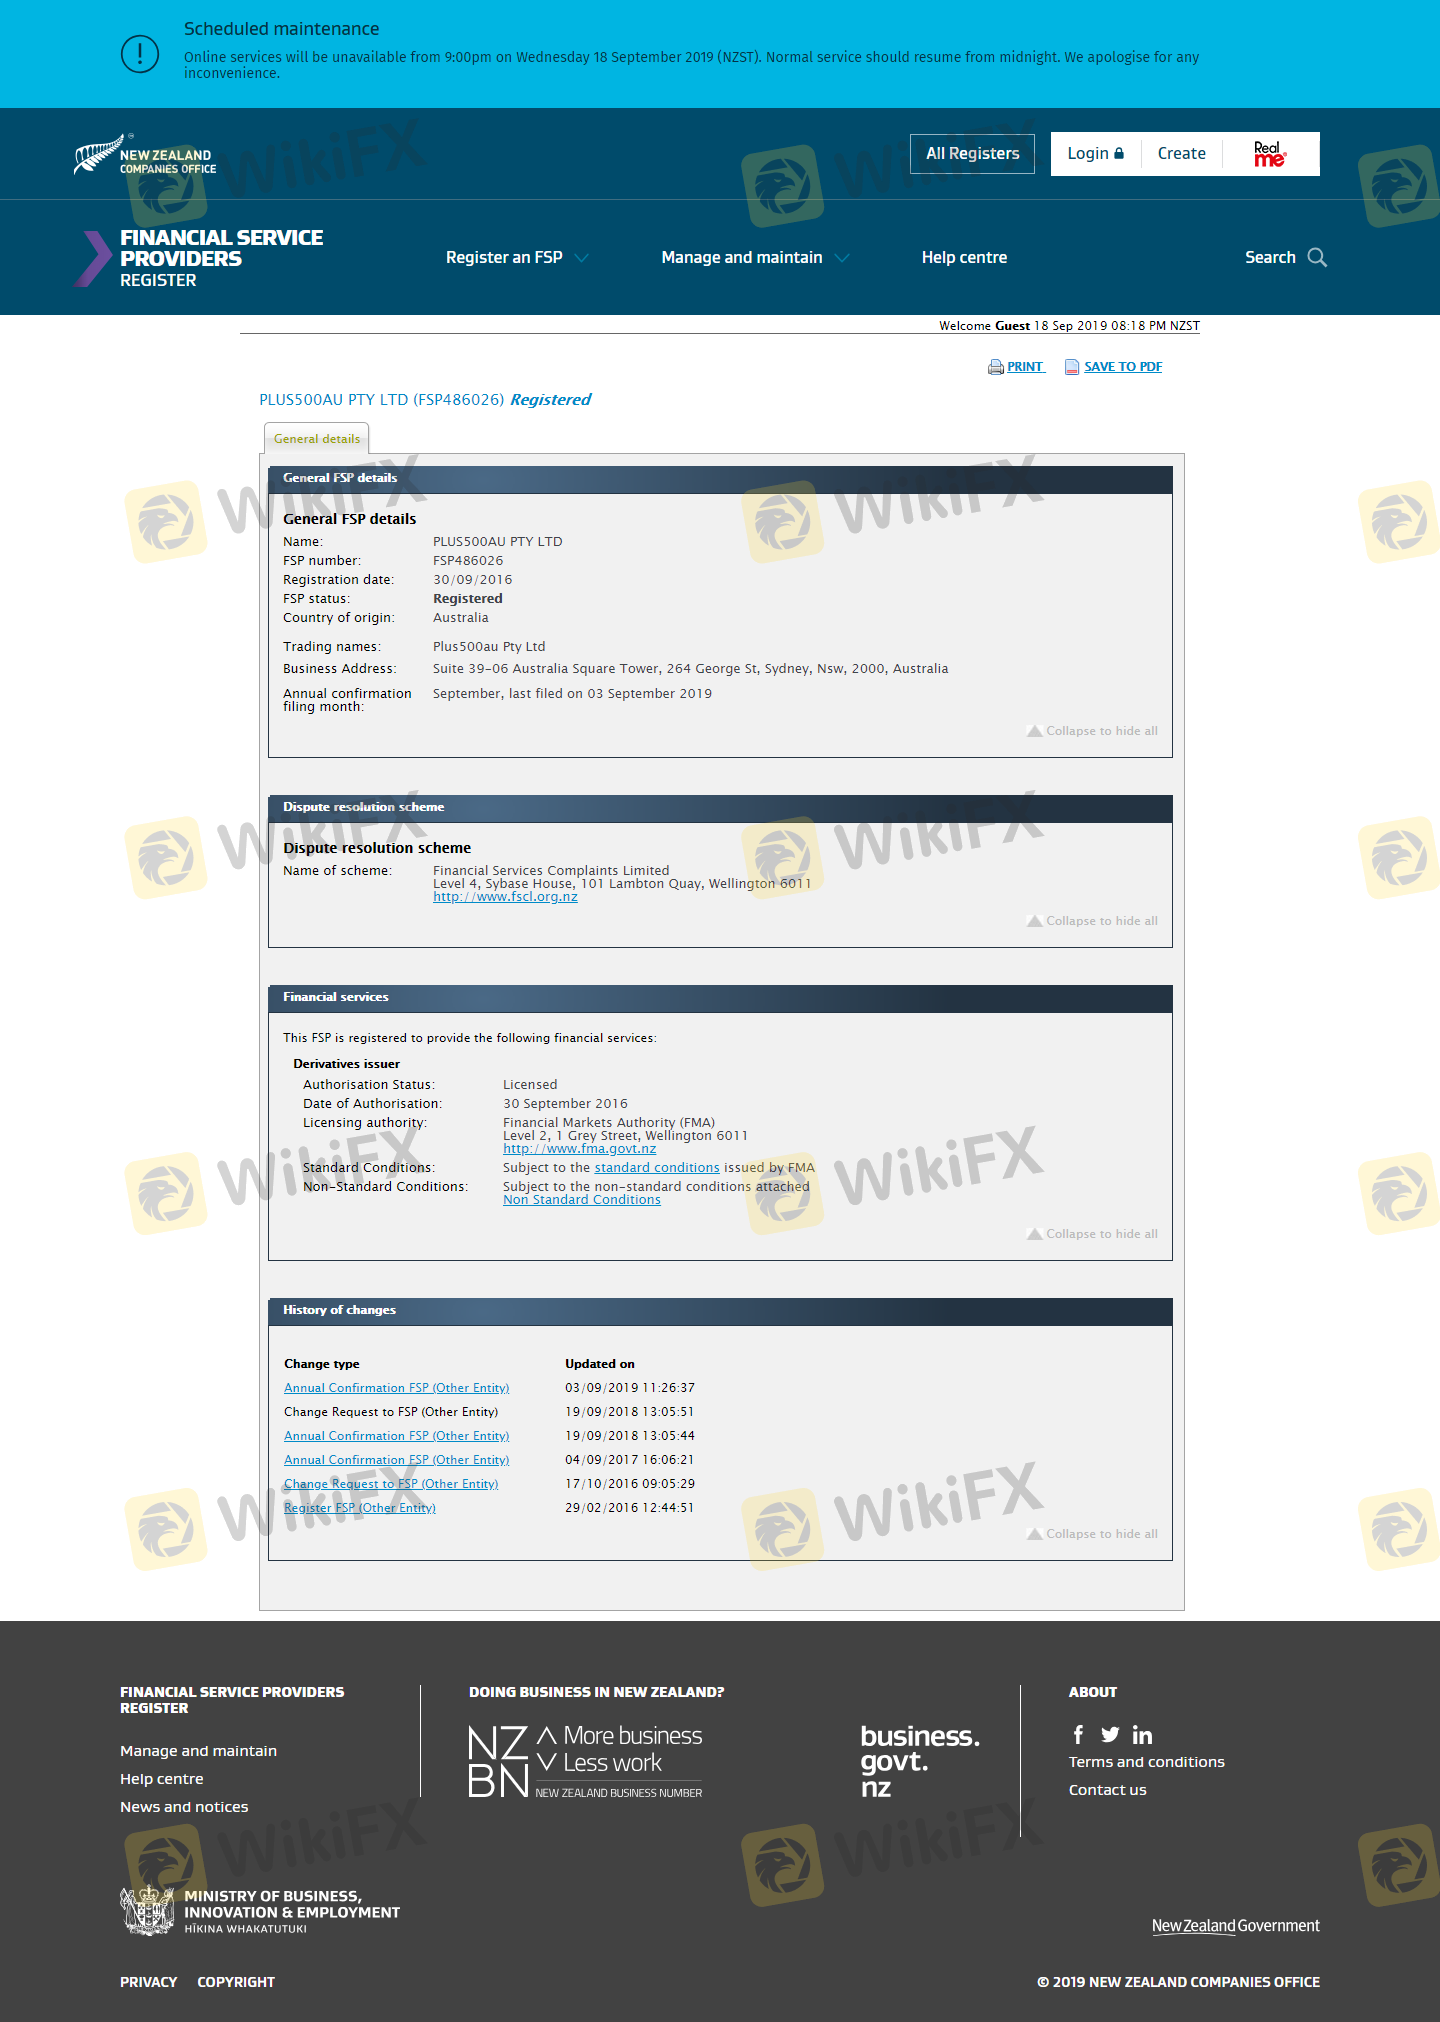Open the COPYRIGHT footer link
Image resolution: width=1440 pixels, height=2022 pixels.
[x=236, y=1982]
